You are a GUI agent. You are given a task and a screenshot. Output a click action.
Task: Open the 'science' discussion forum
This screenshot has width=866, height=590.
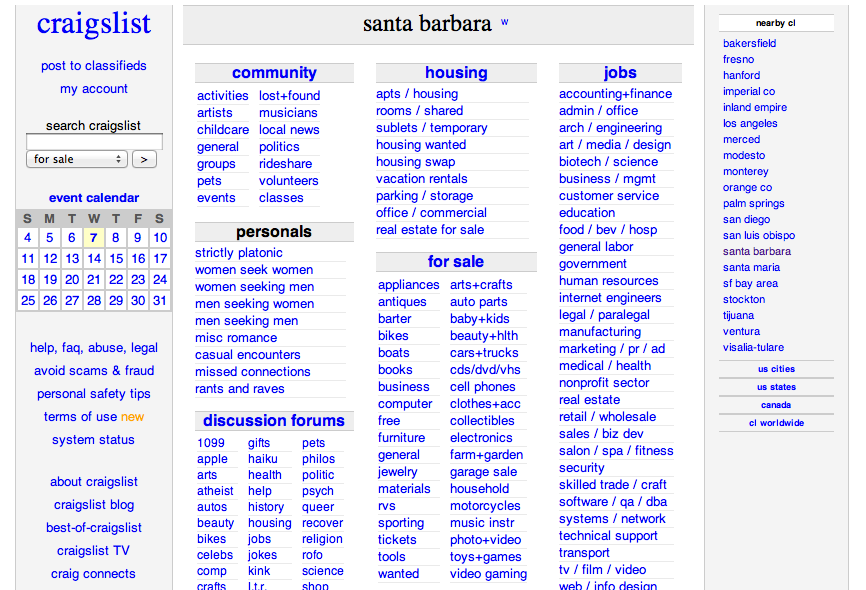(x=323, y=571)
